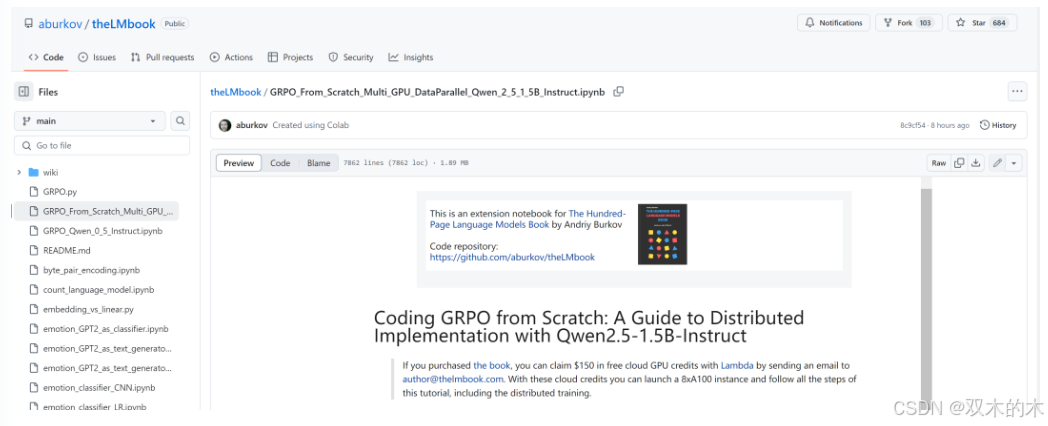Click the Public visibility badge

point(174,24)
